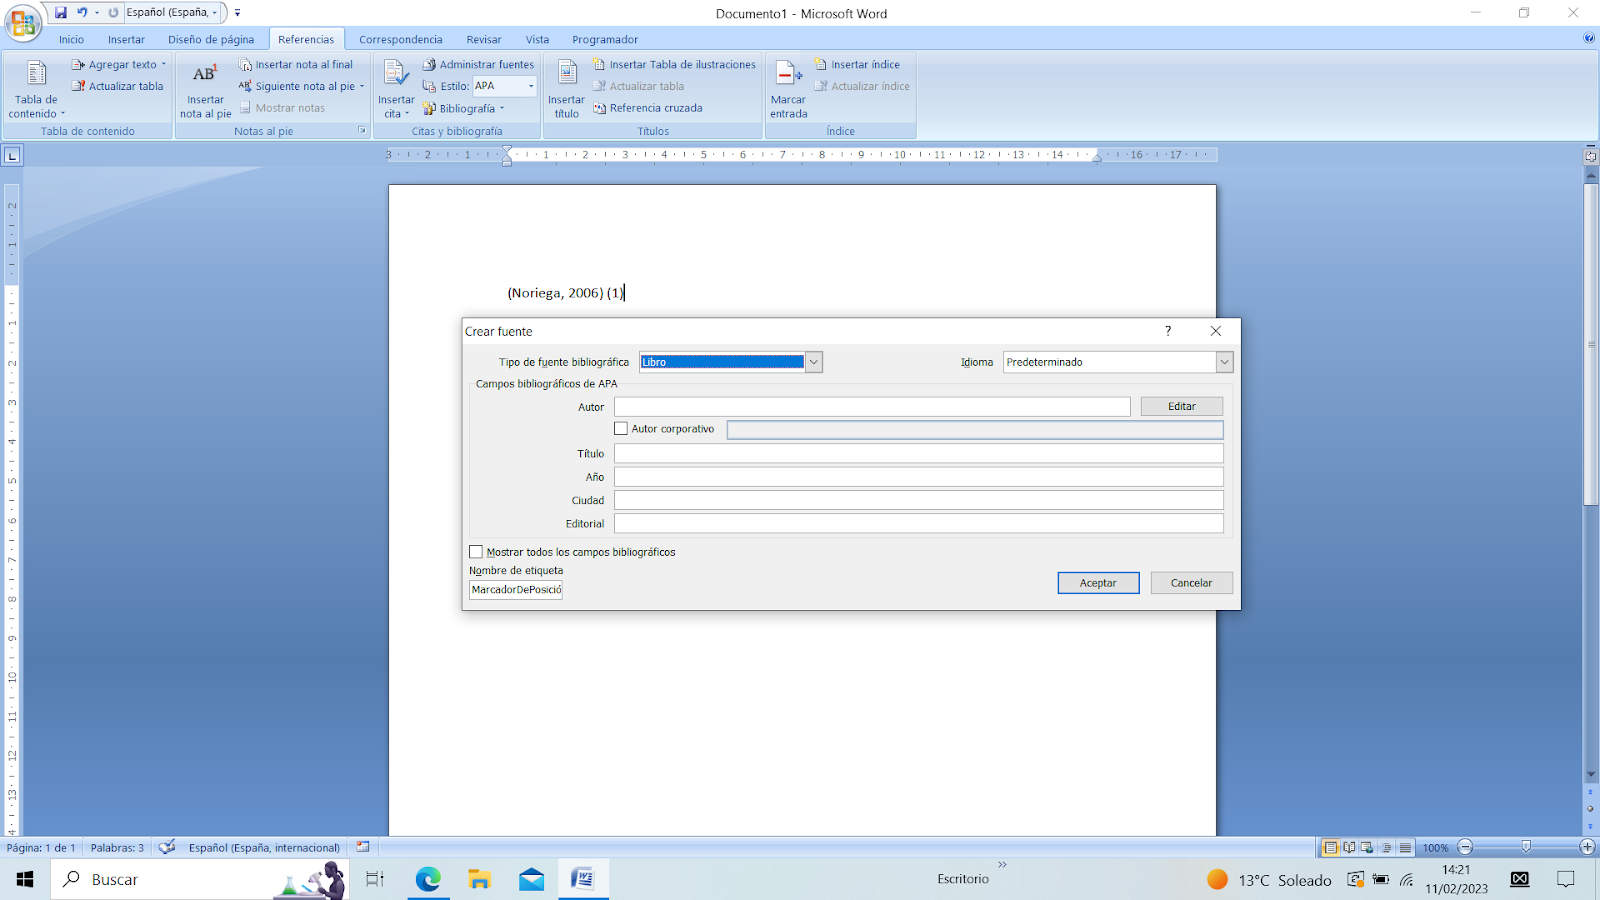The height and width of the screenshot is (900, 1600).
Task: Open Word help question mark icon
Action: click(x=1589, y=38)
